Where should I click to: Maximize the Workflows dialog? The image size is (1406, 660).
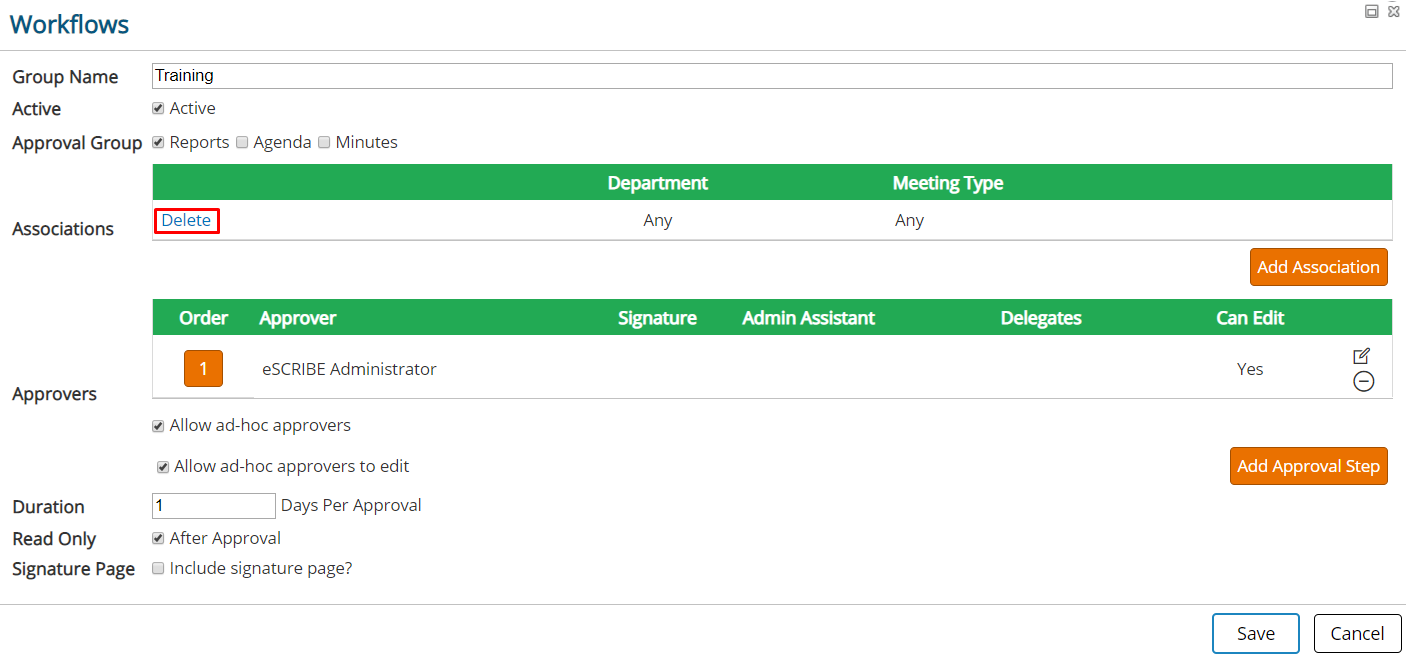click(1372, 11)
